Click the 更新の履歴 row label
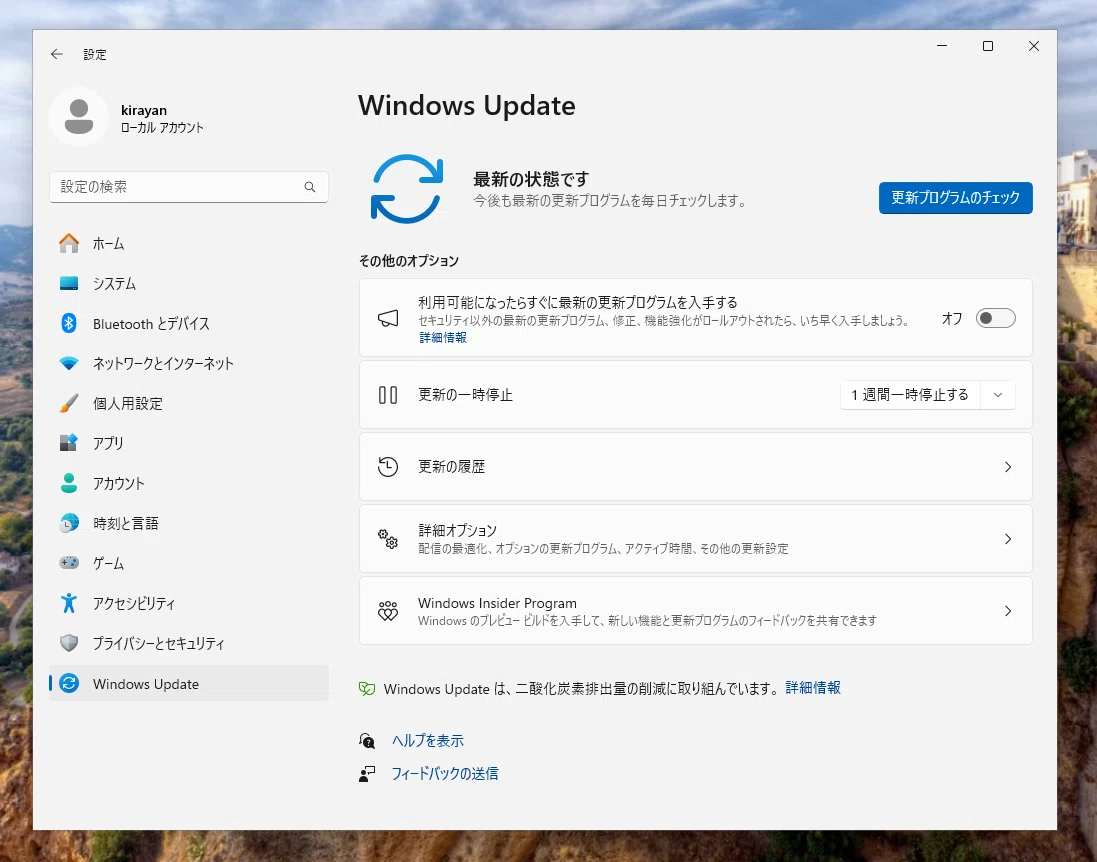This screenshot has width=1097, height=862. (451, 467)
